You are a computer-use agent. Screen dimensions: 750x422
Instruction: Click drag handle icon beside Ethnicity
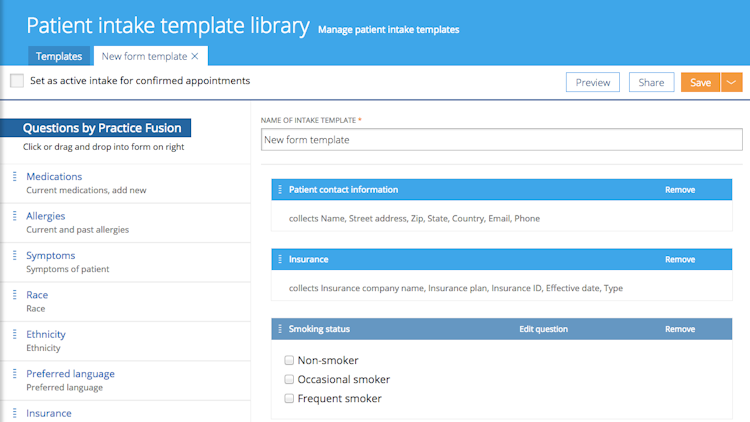[x=15, y=335]
